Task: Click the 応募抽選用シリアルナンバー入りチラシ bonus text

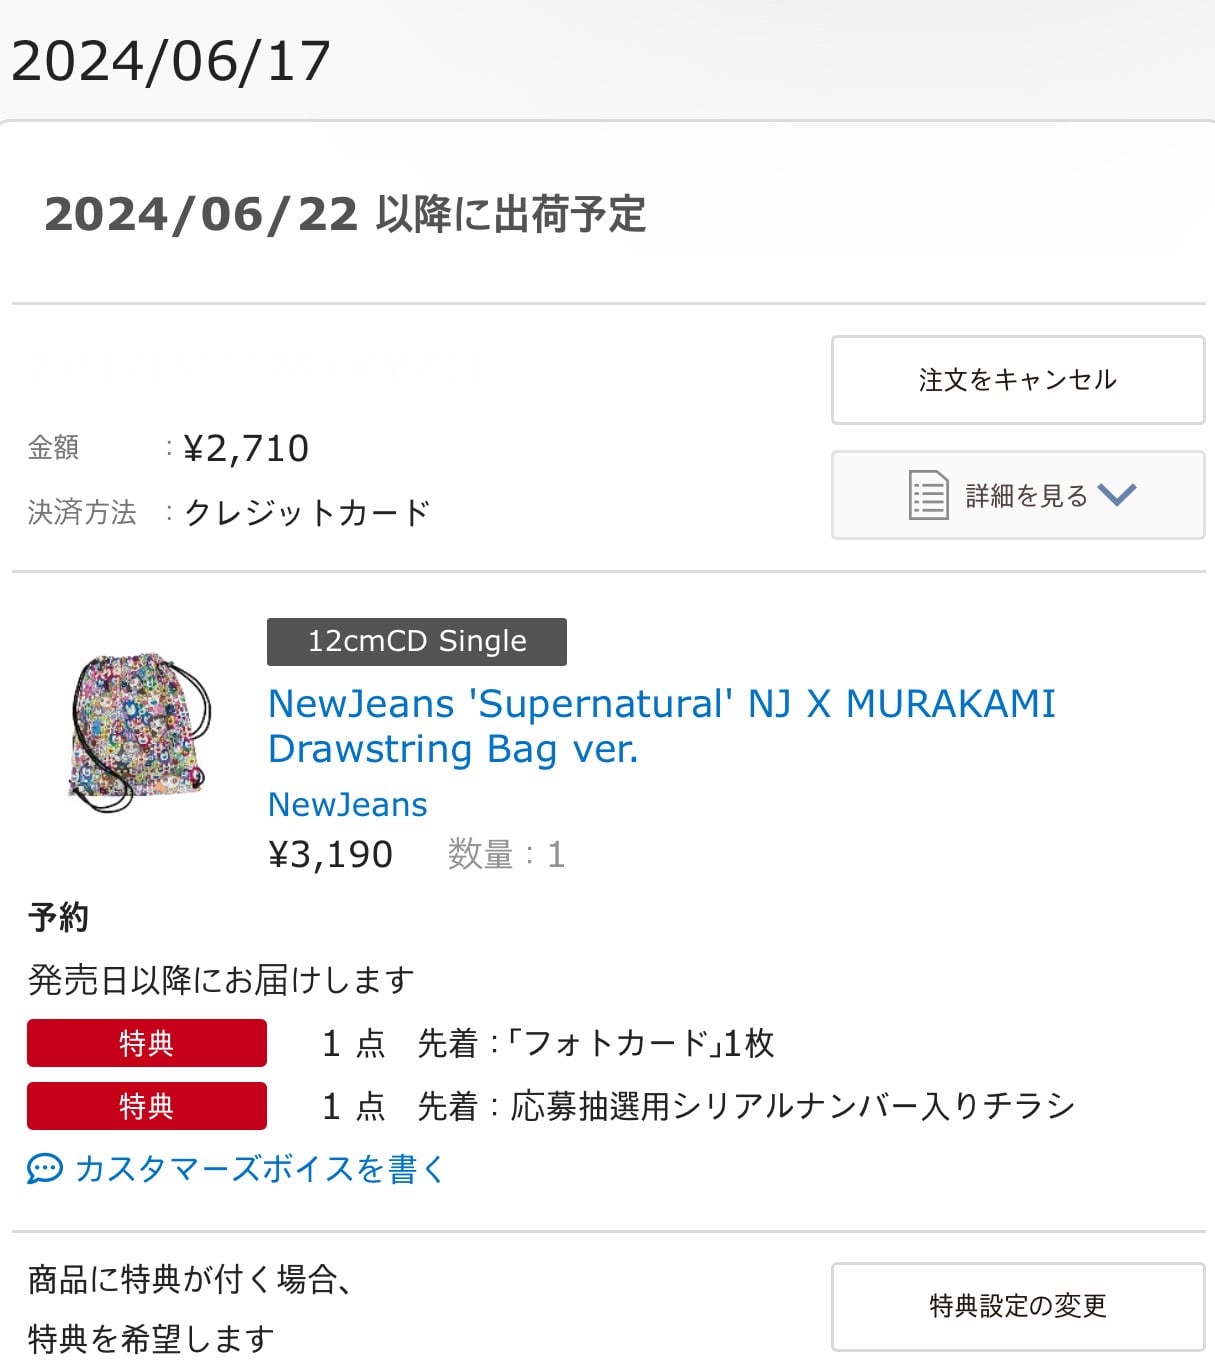Action: (793, 1106)
